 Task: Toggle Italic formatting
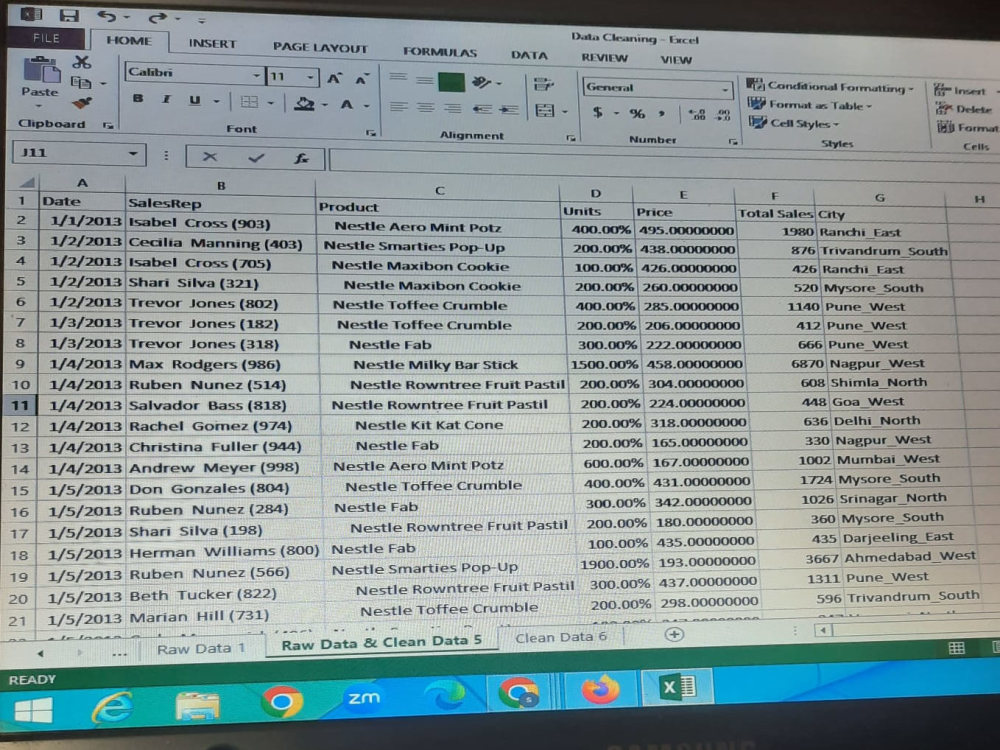[166, 99]
